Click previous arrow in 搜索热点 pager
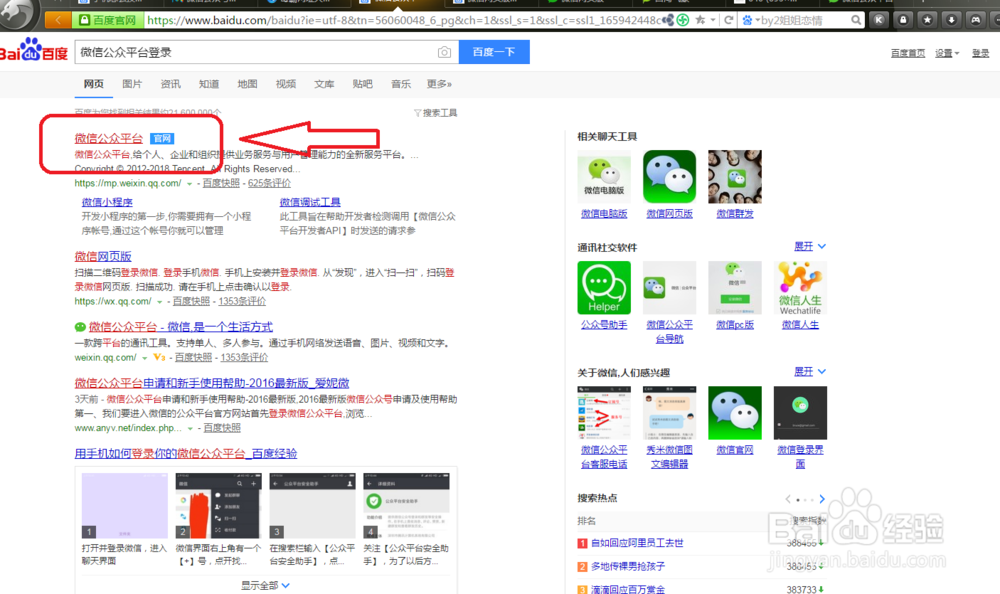 tap(788, 499)
